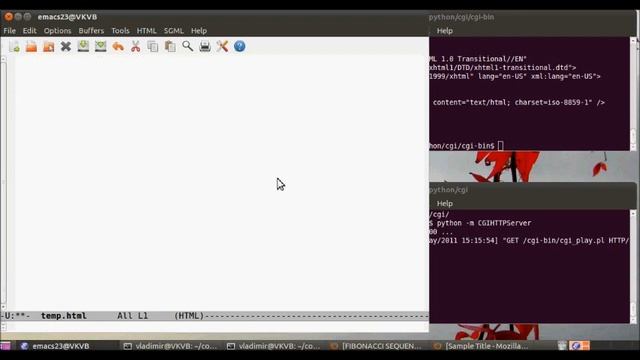Click the cgi-bin$ terminal prompt line
This screenshot has width=640, height=360.
point(467,146)
